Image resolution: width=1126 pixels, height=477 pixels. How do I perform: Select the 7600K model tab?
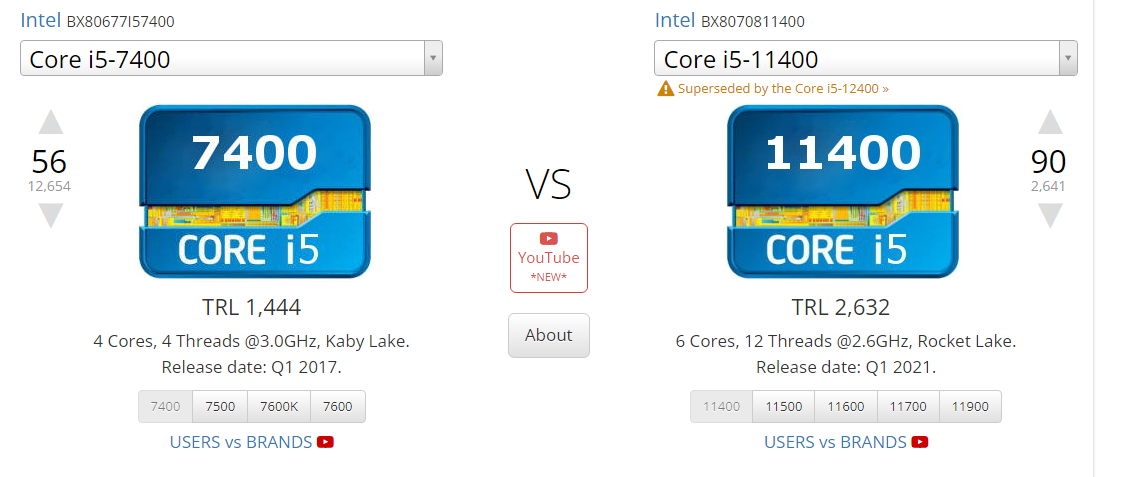click(279, 407)
